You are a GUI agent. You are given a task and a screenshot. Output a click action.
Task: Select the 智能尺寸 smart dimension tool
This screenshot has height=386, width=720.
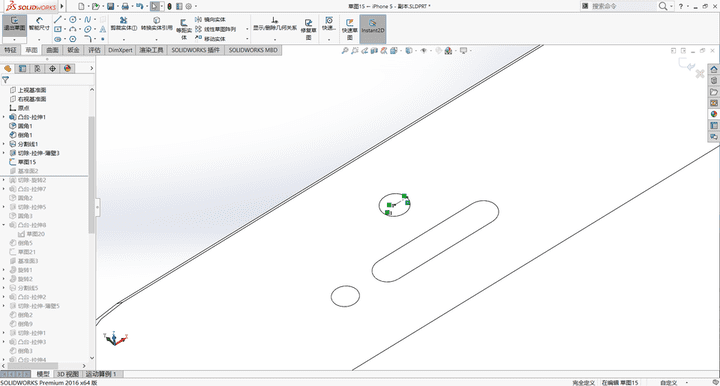[x=39, y=24]
